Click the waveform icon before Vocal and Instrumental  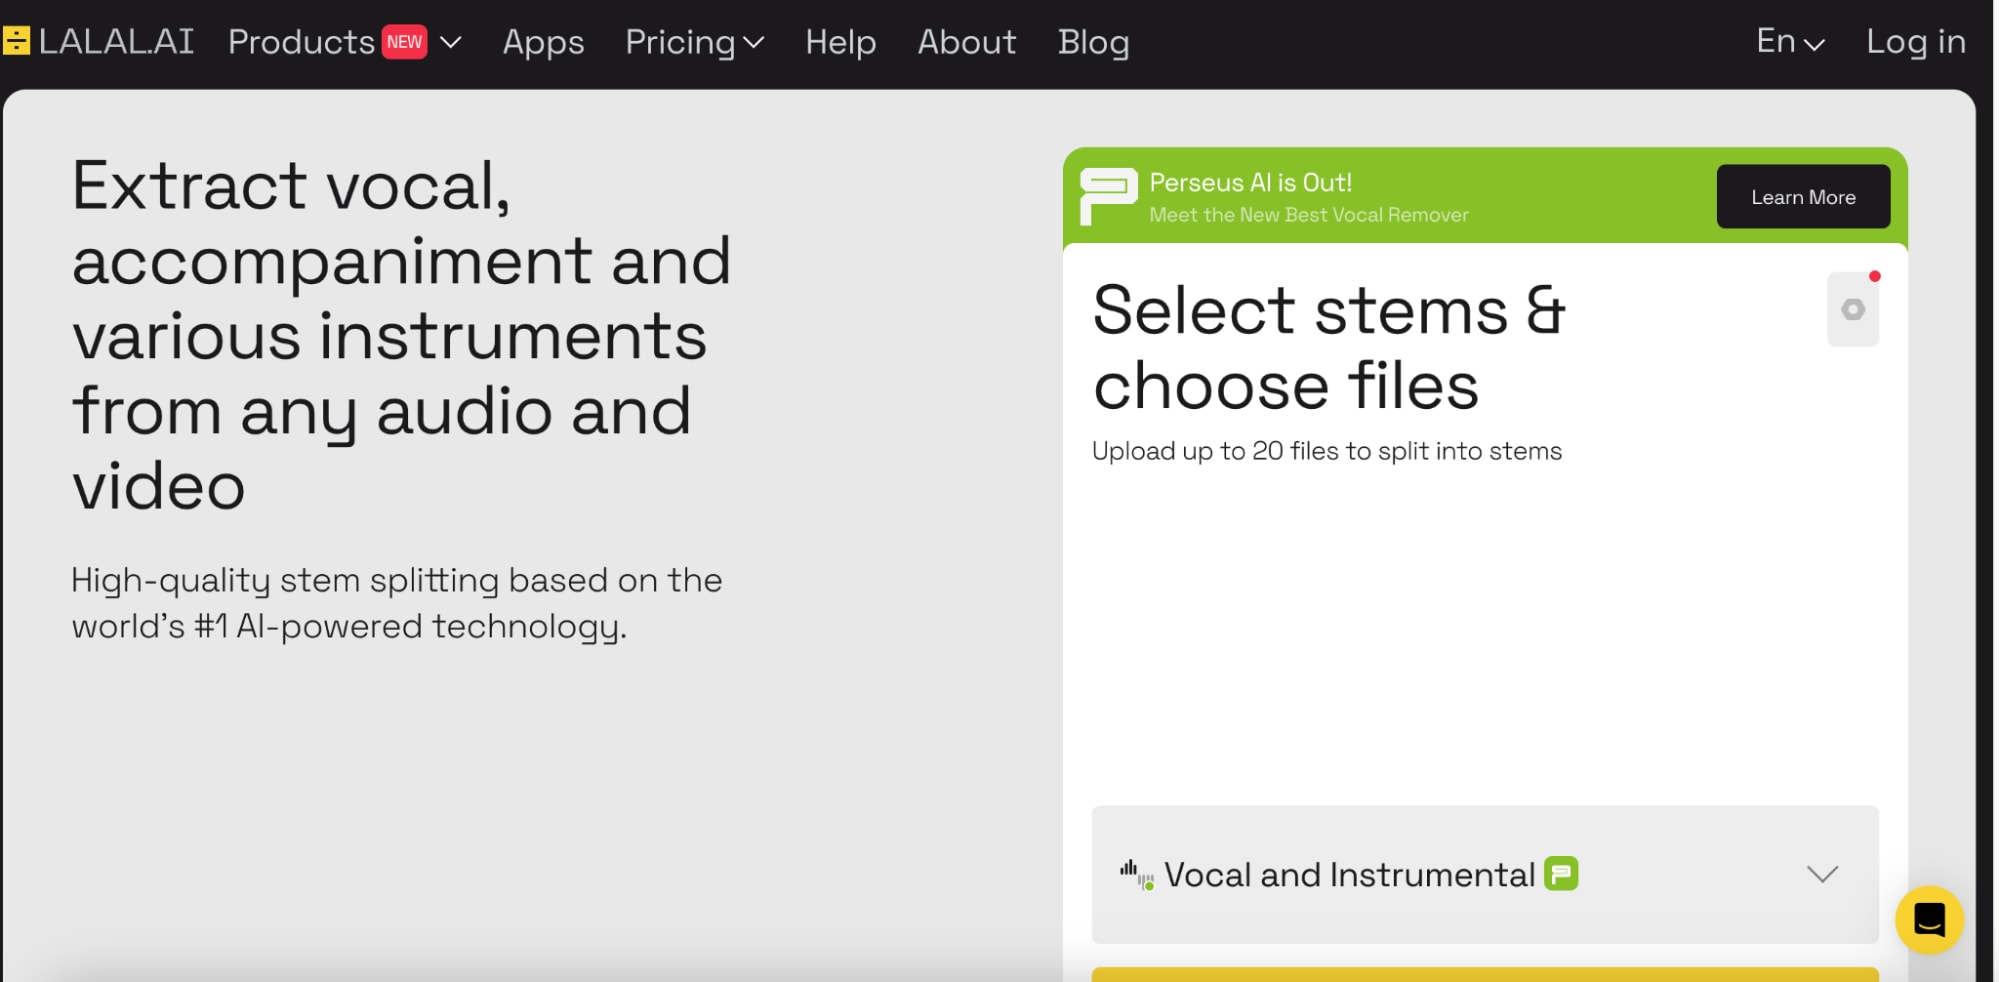tap(1137, 875)
